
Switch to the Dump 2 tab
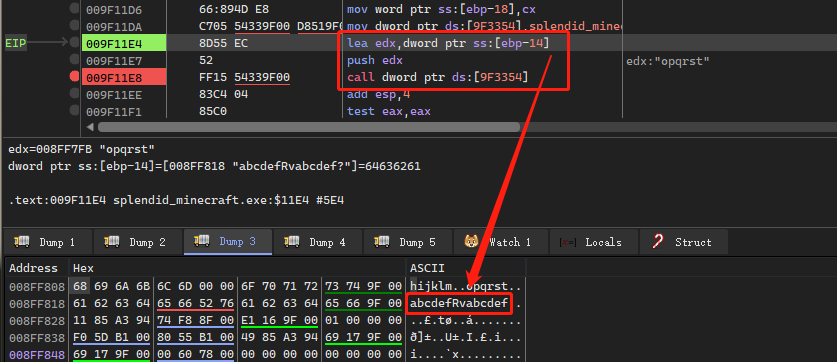click(x=138, y=242)
